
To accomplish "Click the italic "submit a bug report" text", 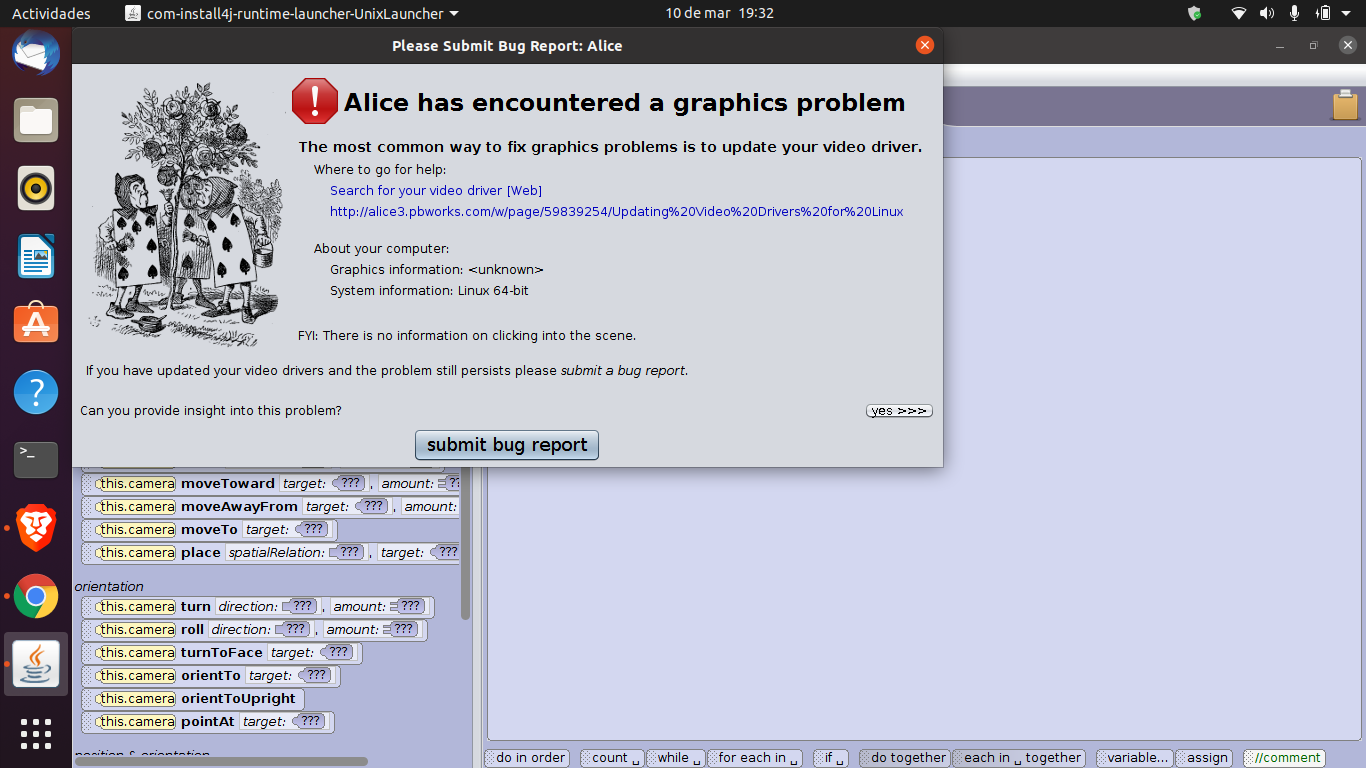I will coord(623,370).
